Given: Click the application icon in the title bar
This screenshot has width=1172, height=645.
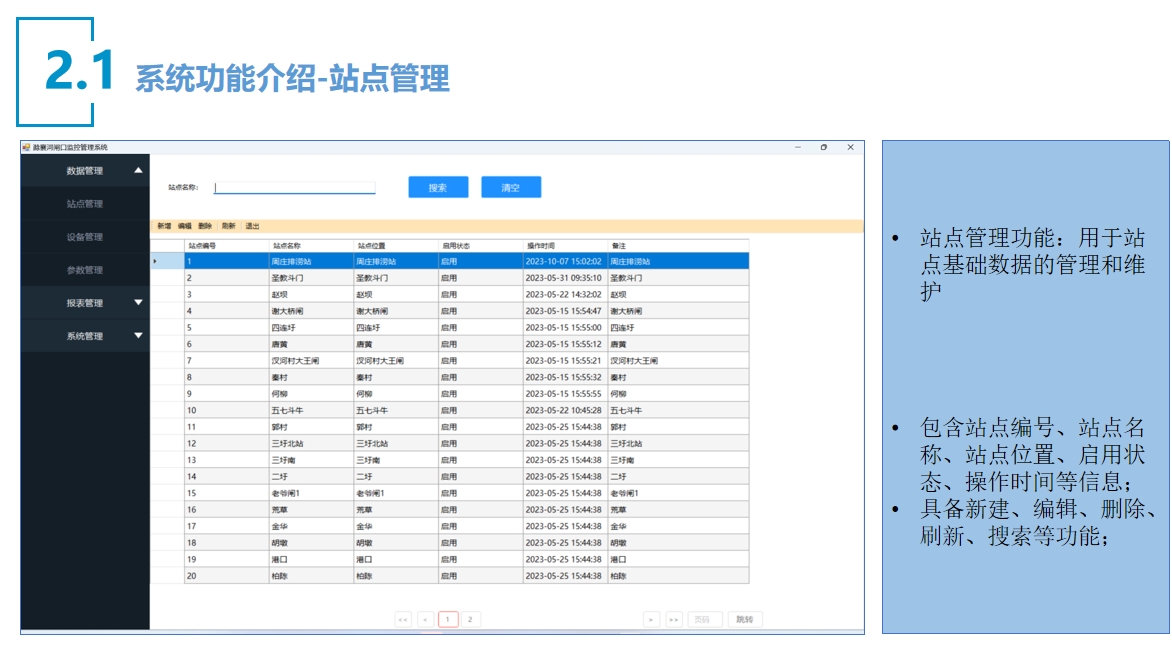Looking at the screenshot, I should (x=27, y=147).
